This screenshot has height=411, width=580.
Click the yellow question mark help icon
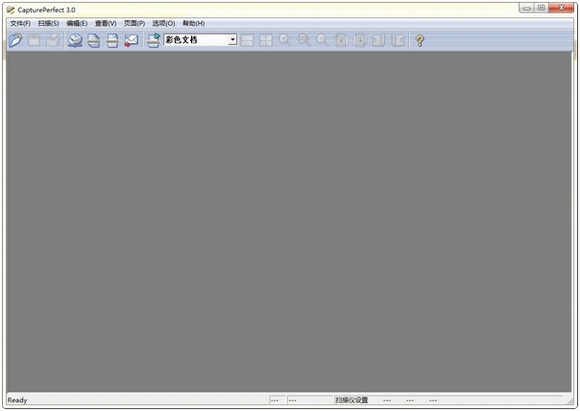(419, 40)
